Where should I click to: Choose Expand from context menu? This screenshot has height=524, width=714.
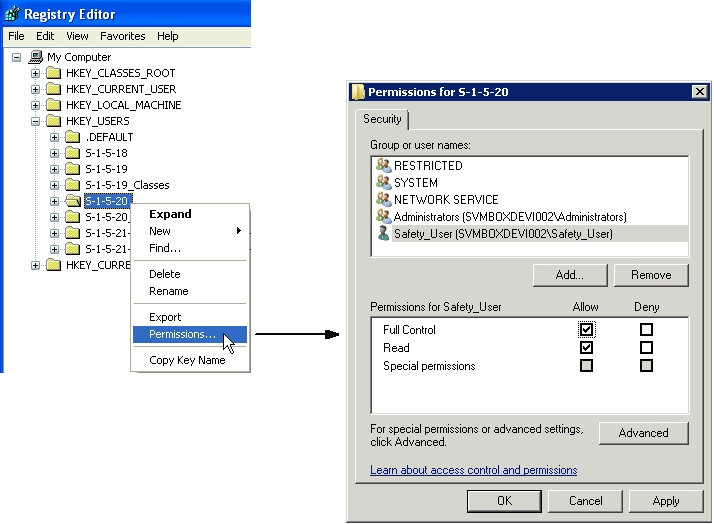tap(190, 214)
